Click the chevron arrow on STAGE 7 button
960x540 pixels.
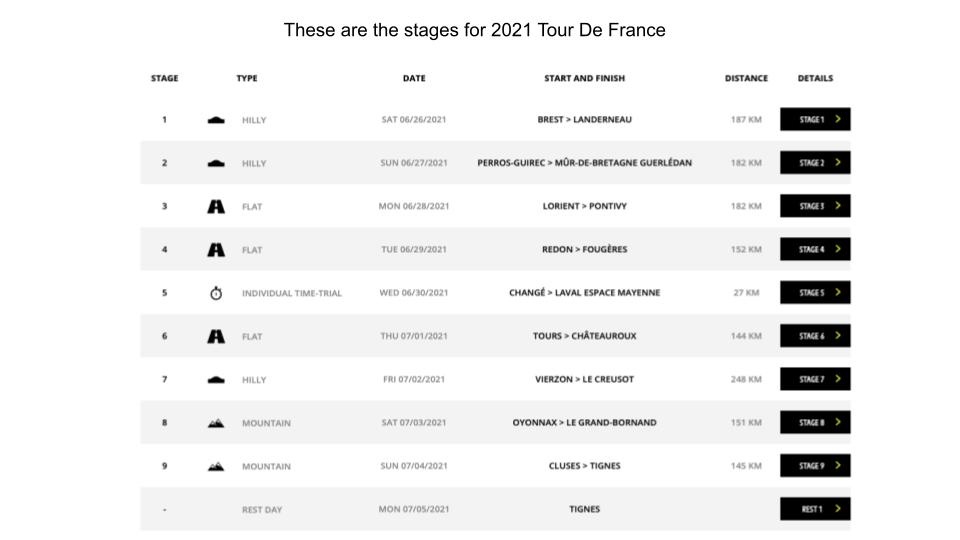pyautogui.click(x=838, y=379)
